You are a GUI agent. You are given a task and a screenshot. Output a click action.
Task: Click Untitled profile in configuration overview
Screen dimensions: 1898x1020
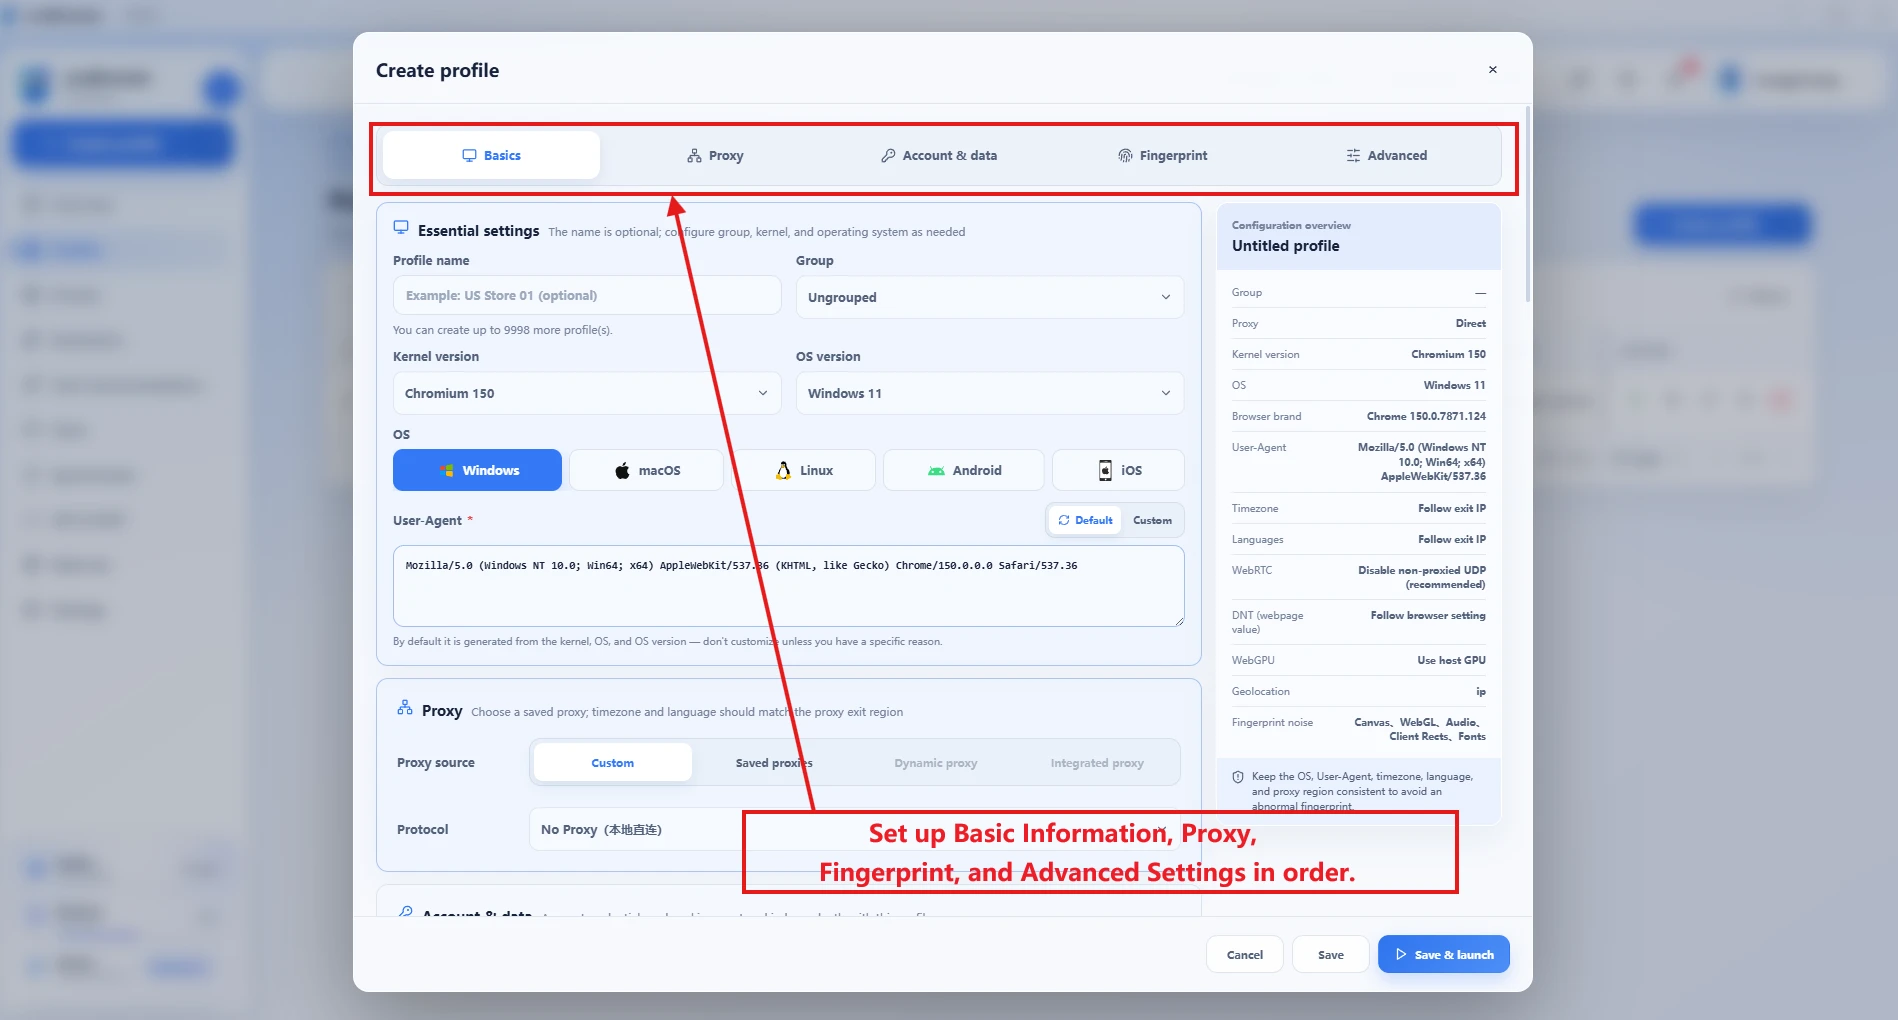(x=1285, y=246)
